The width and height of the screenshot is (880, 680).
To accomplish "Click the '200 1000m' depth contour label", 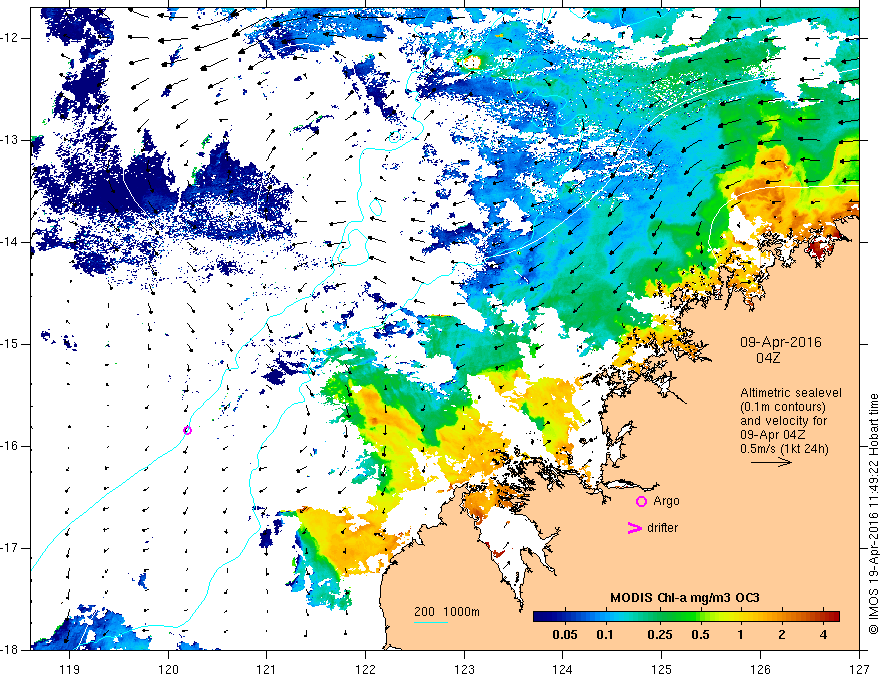I will (x=447, y=612).
